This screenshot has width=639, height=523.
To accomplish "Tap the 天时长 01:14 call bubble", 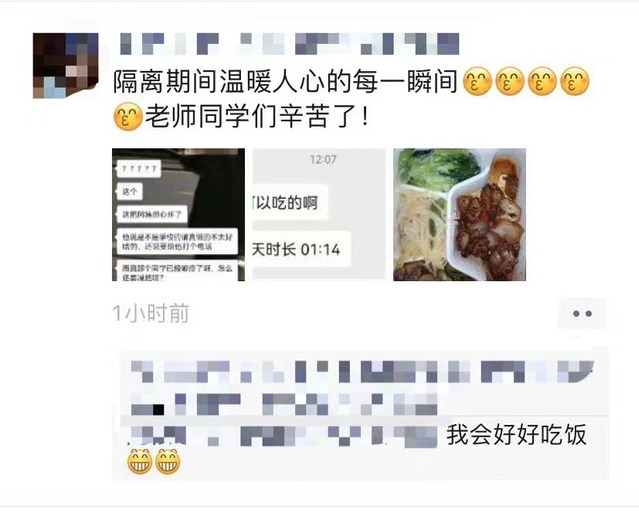I will point(301,249).
